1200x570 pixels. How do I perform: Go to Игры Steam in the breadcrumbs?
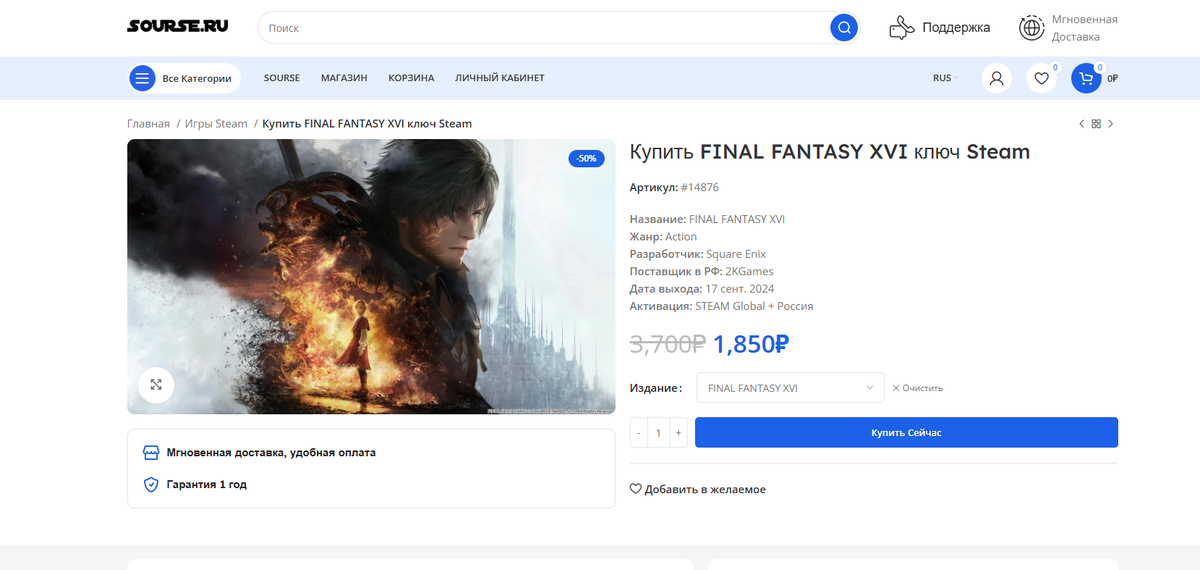point(217,124)
